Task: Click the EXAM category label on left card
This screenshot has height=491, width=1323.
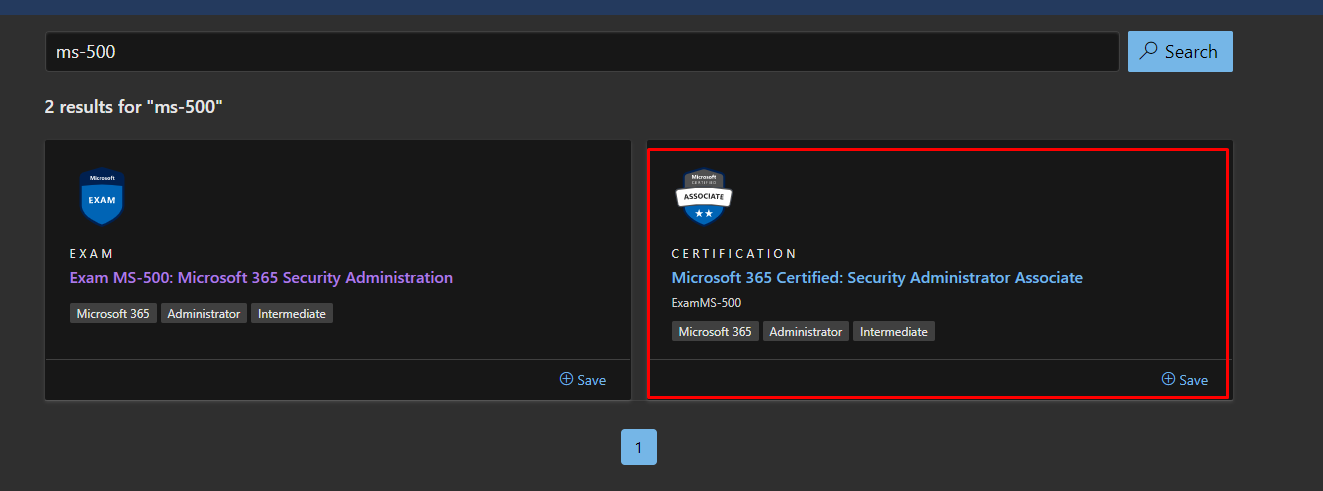Action: (x=92, y=254)
